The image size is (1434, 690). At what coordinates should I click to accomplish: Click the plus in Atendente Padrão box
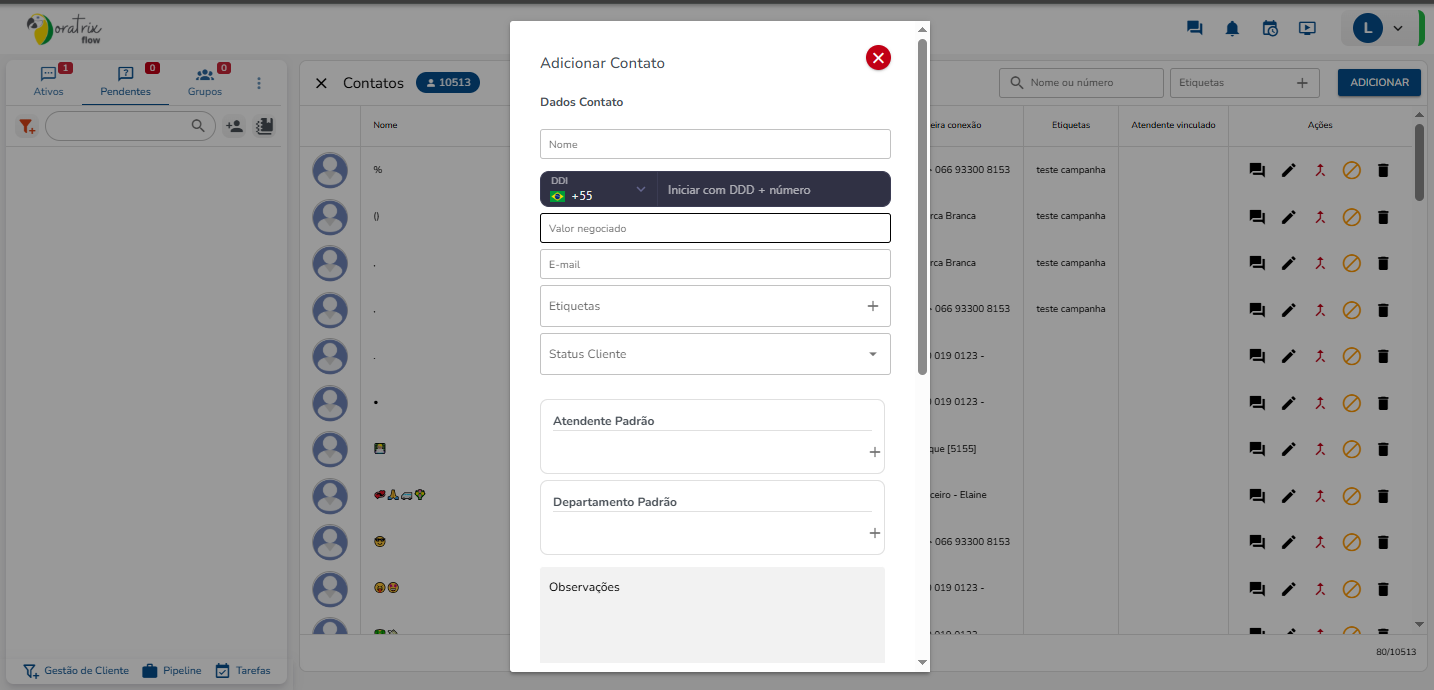tap(874, 452)
